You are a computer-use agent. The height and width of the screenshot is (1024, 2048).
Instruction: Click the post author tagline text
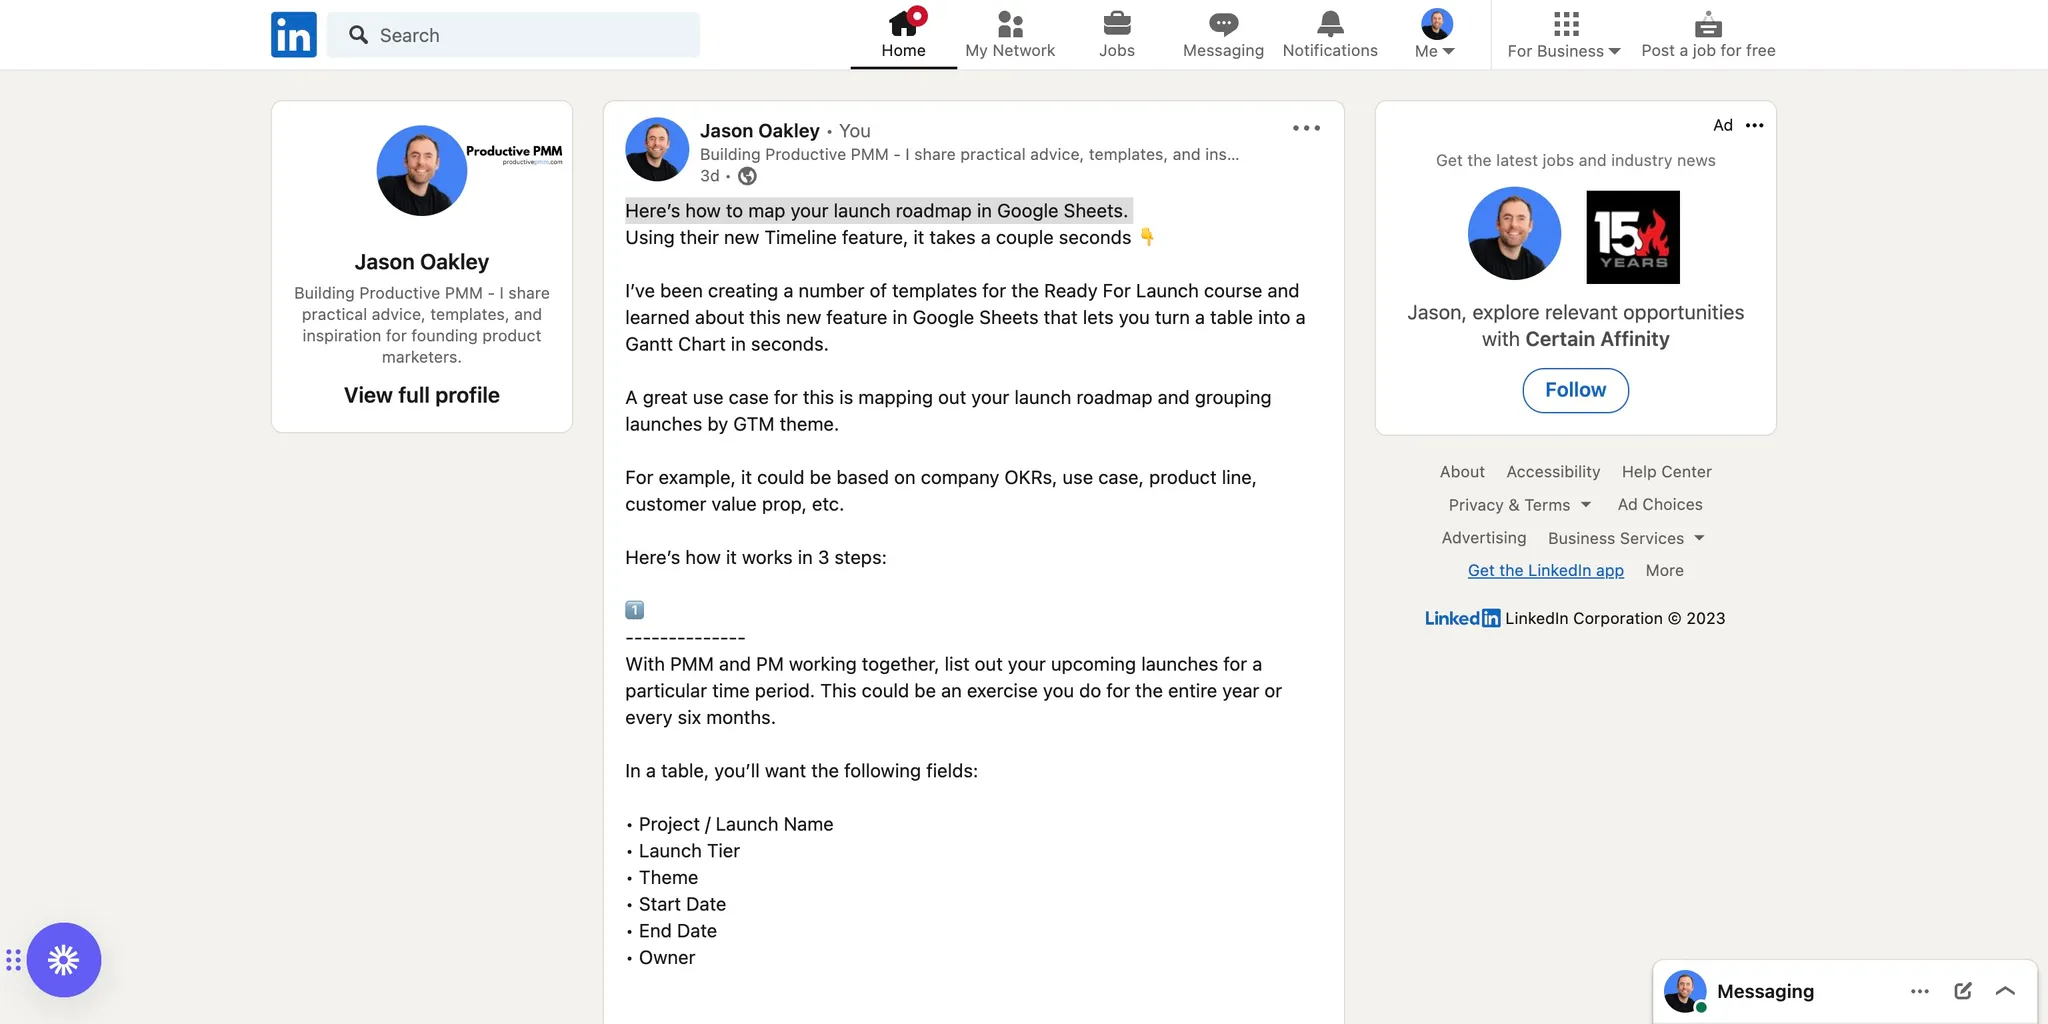pyautogui.click(x=969, y=154)
